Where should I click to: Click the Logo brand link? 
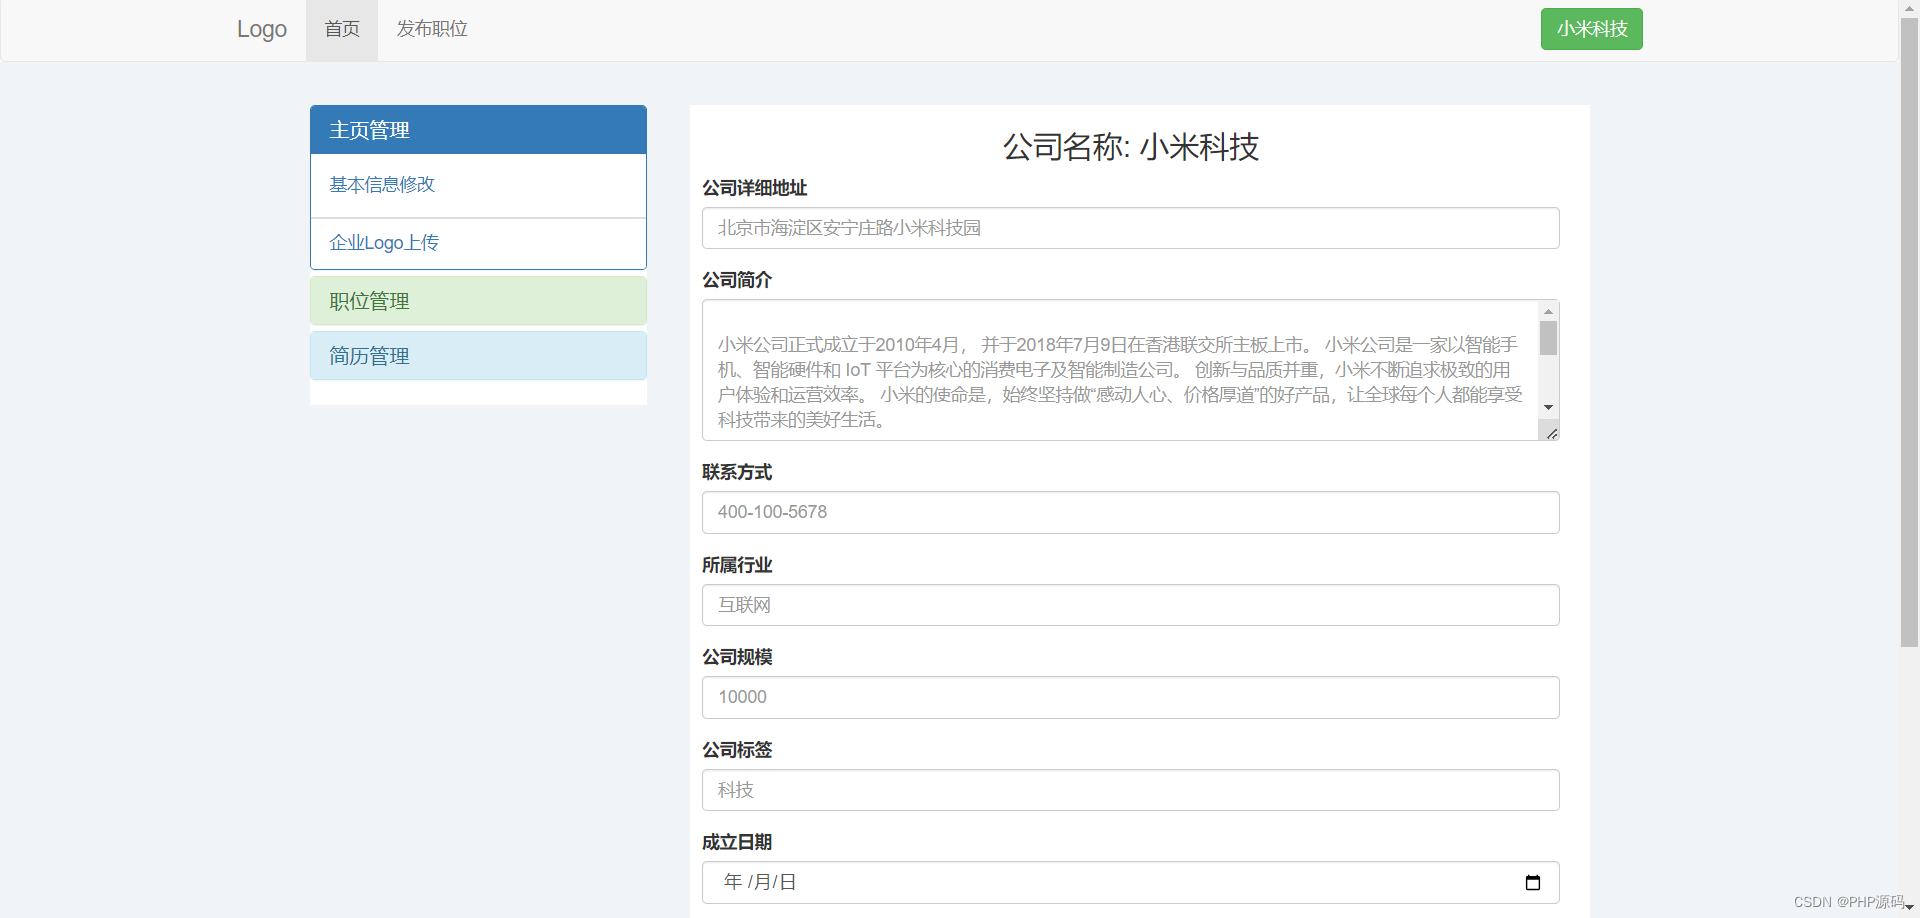coord(262,29)
